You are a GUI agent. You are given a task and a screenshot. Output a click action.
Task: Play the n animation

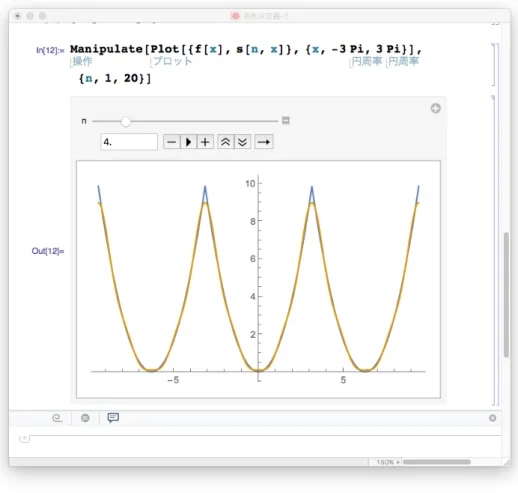188,142
